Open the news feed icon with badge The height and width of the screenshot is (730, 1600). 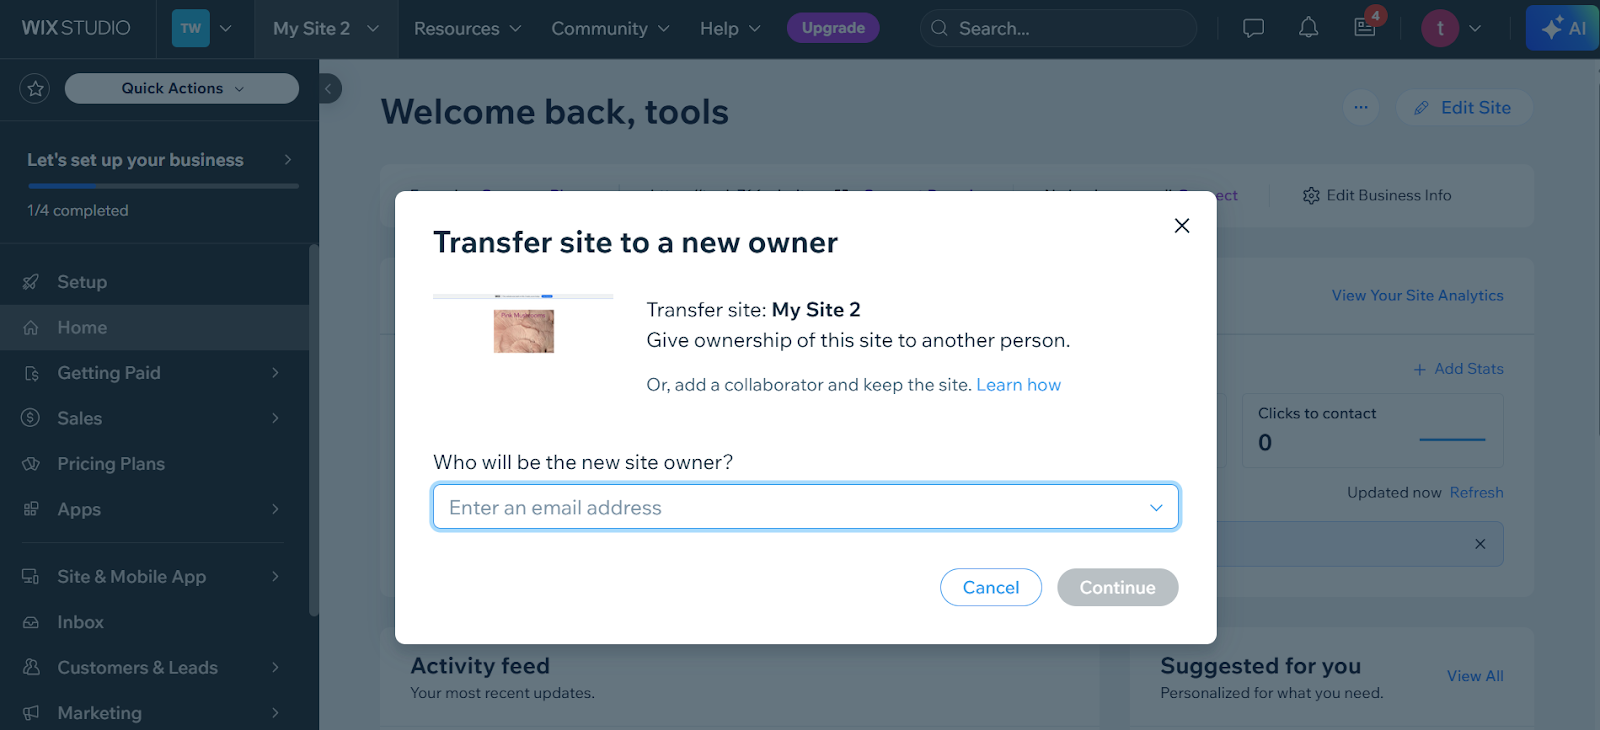1366,27
